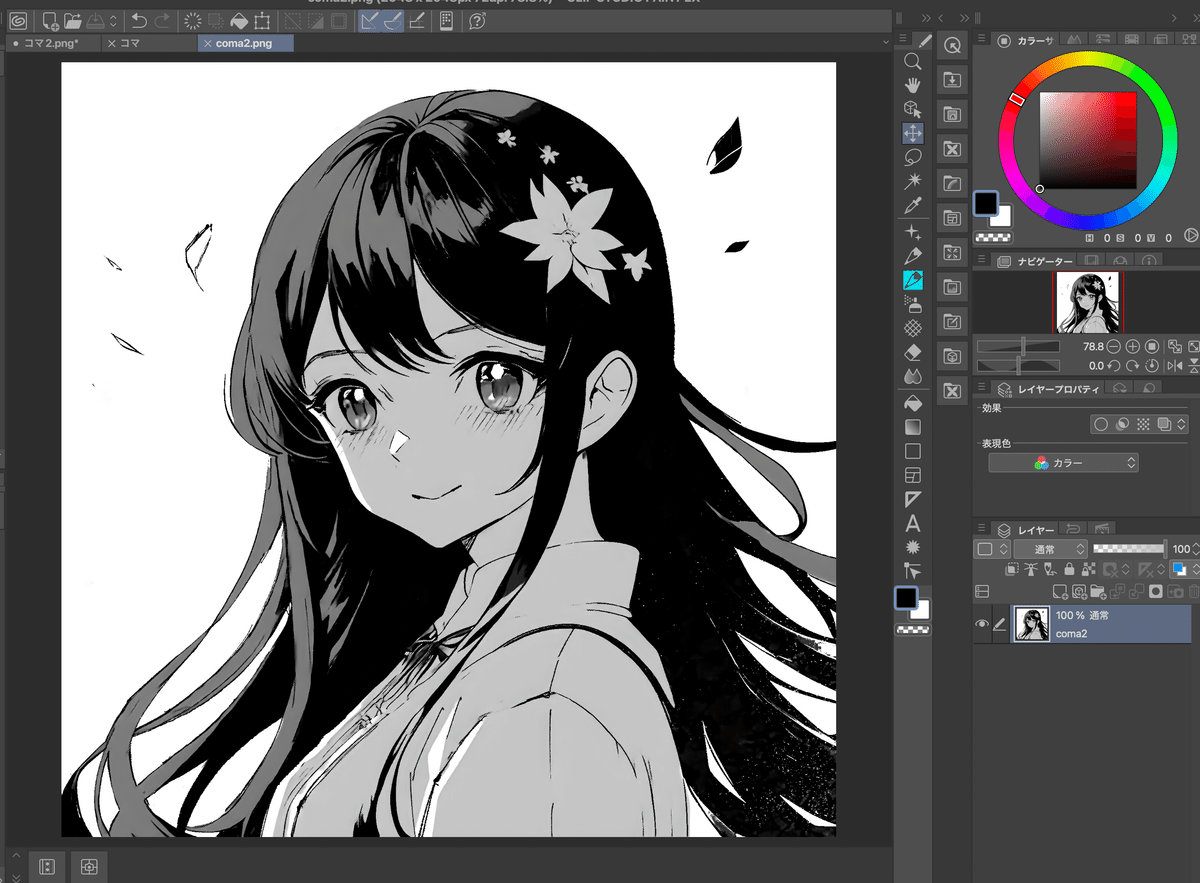Select the Auto select magic wand tool
The width and height of the screenshot is (1200, 883).
point(912,181)
